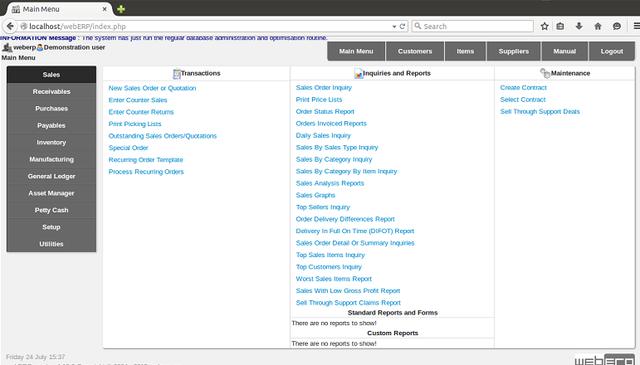Open the downloads arrow icon

[x=579, y=26]
